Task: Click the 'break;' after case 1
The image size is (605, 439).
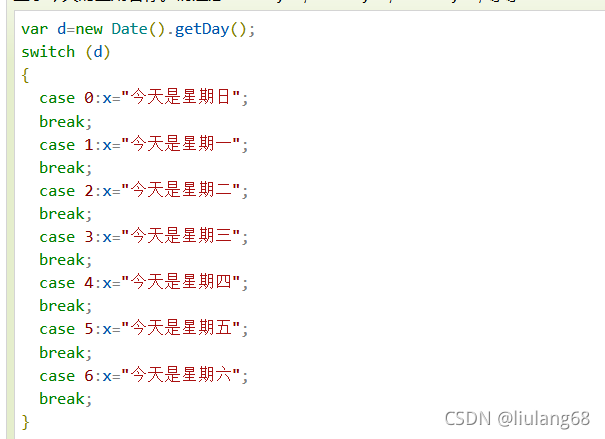Action: (66, 167)
